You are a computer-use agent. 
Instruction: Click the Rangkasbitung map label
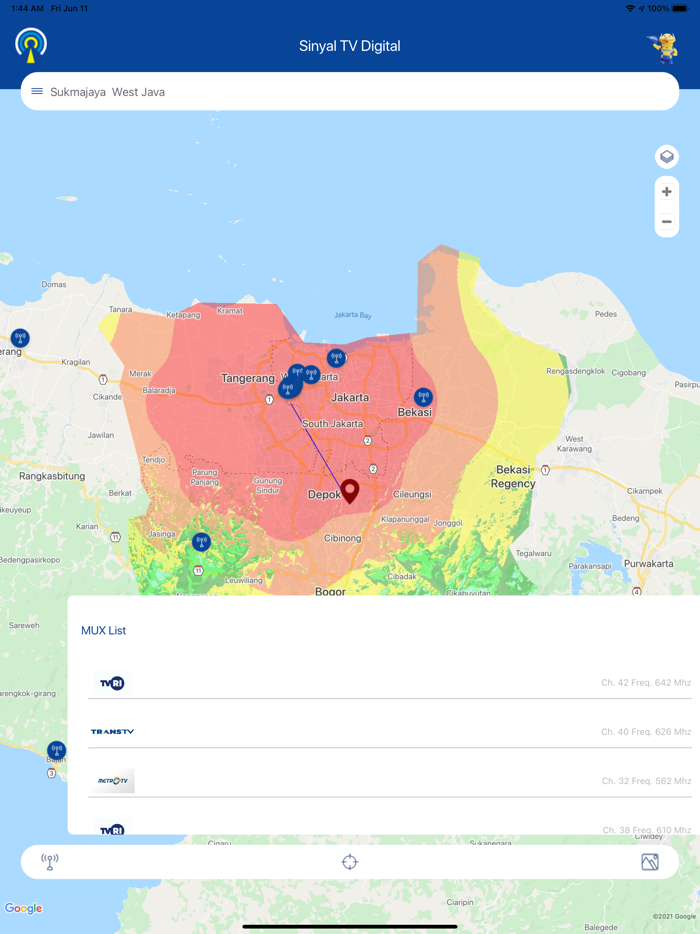[x=52, y=476]
